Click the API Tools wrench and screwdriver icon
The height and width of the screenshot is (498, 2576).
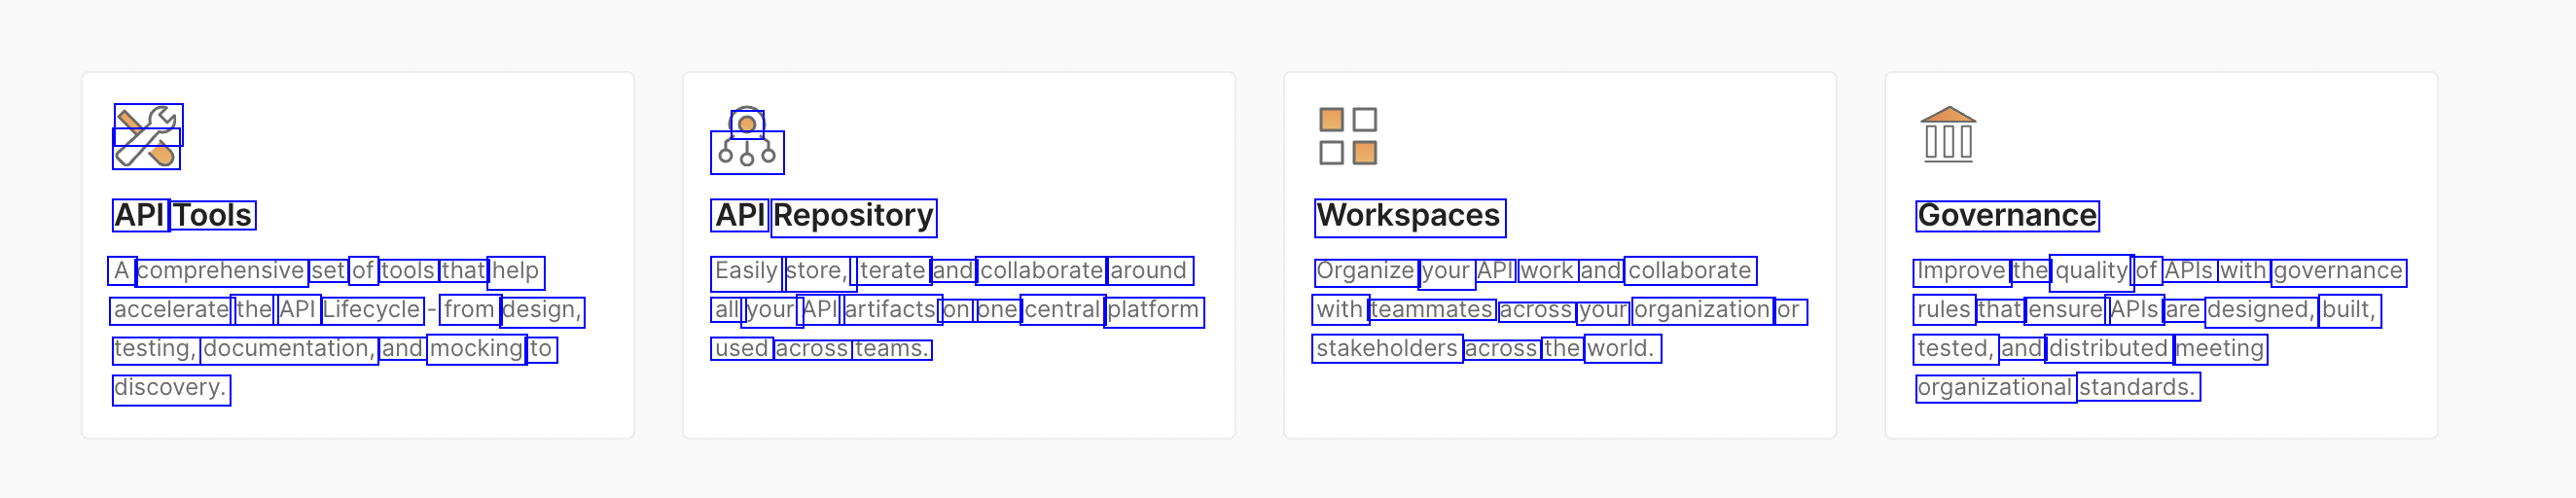point(147,137)
